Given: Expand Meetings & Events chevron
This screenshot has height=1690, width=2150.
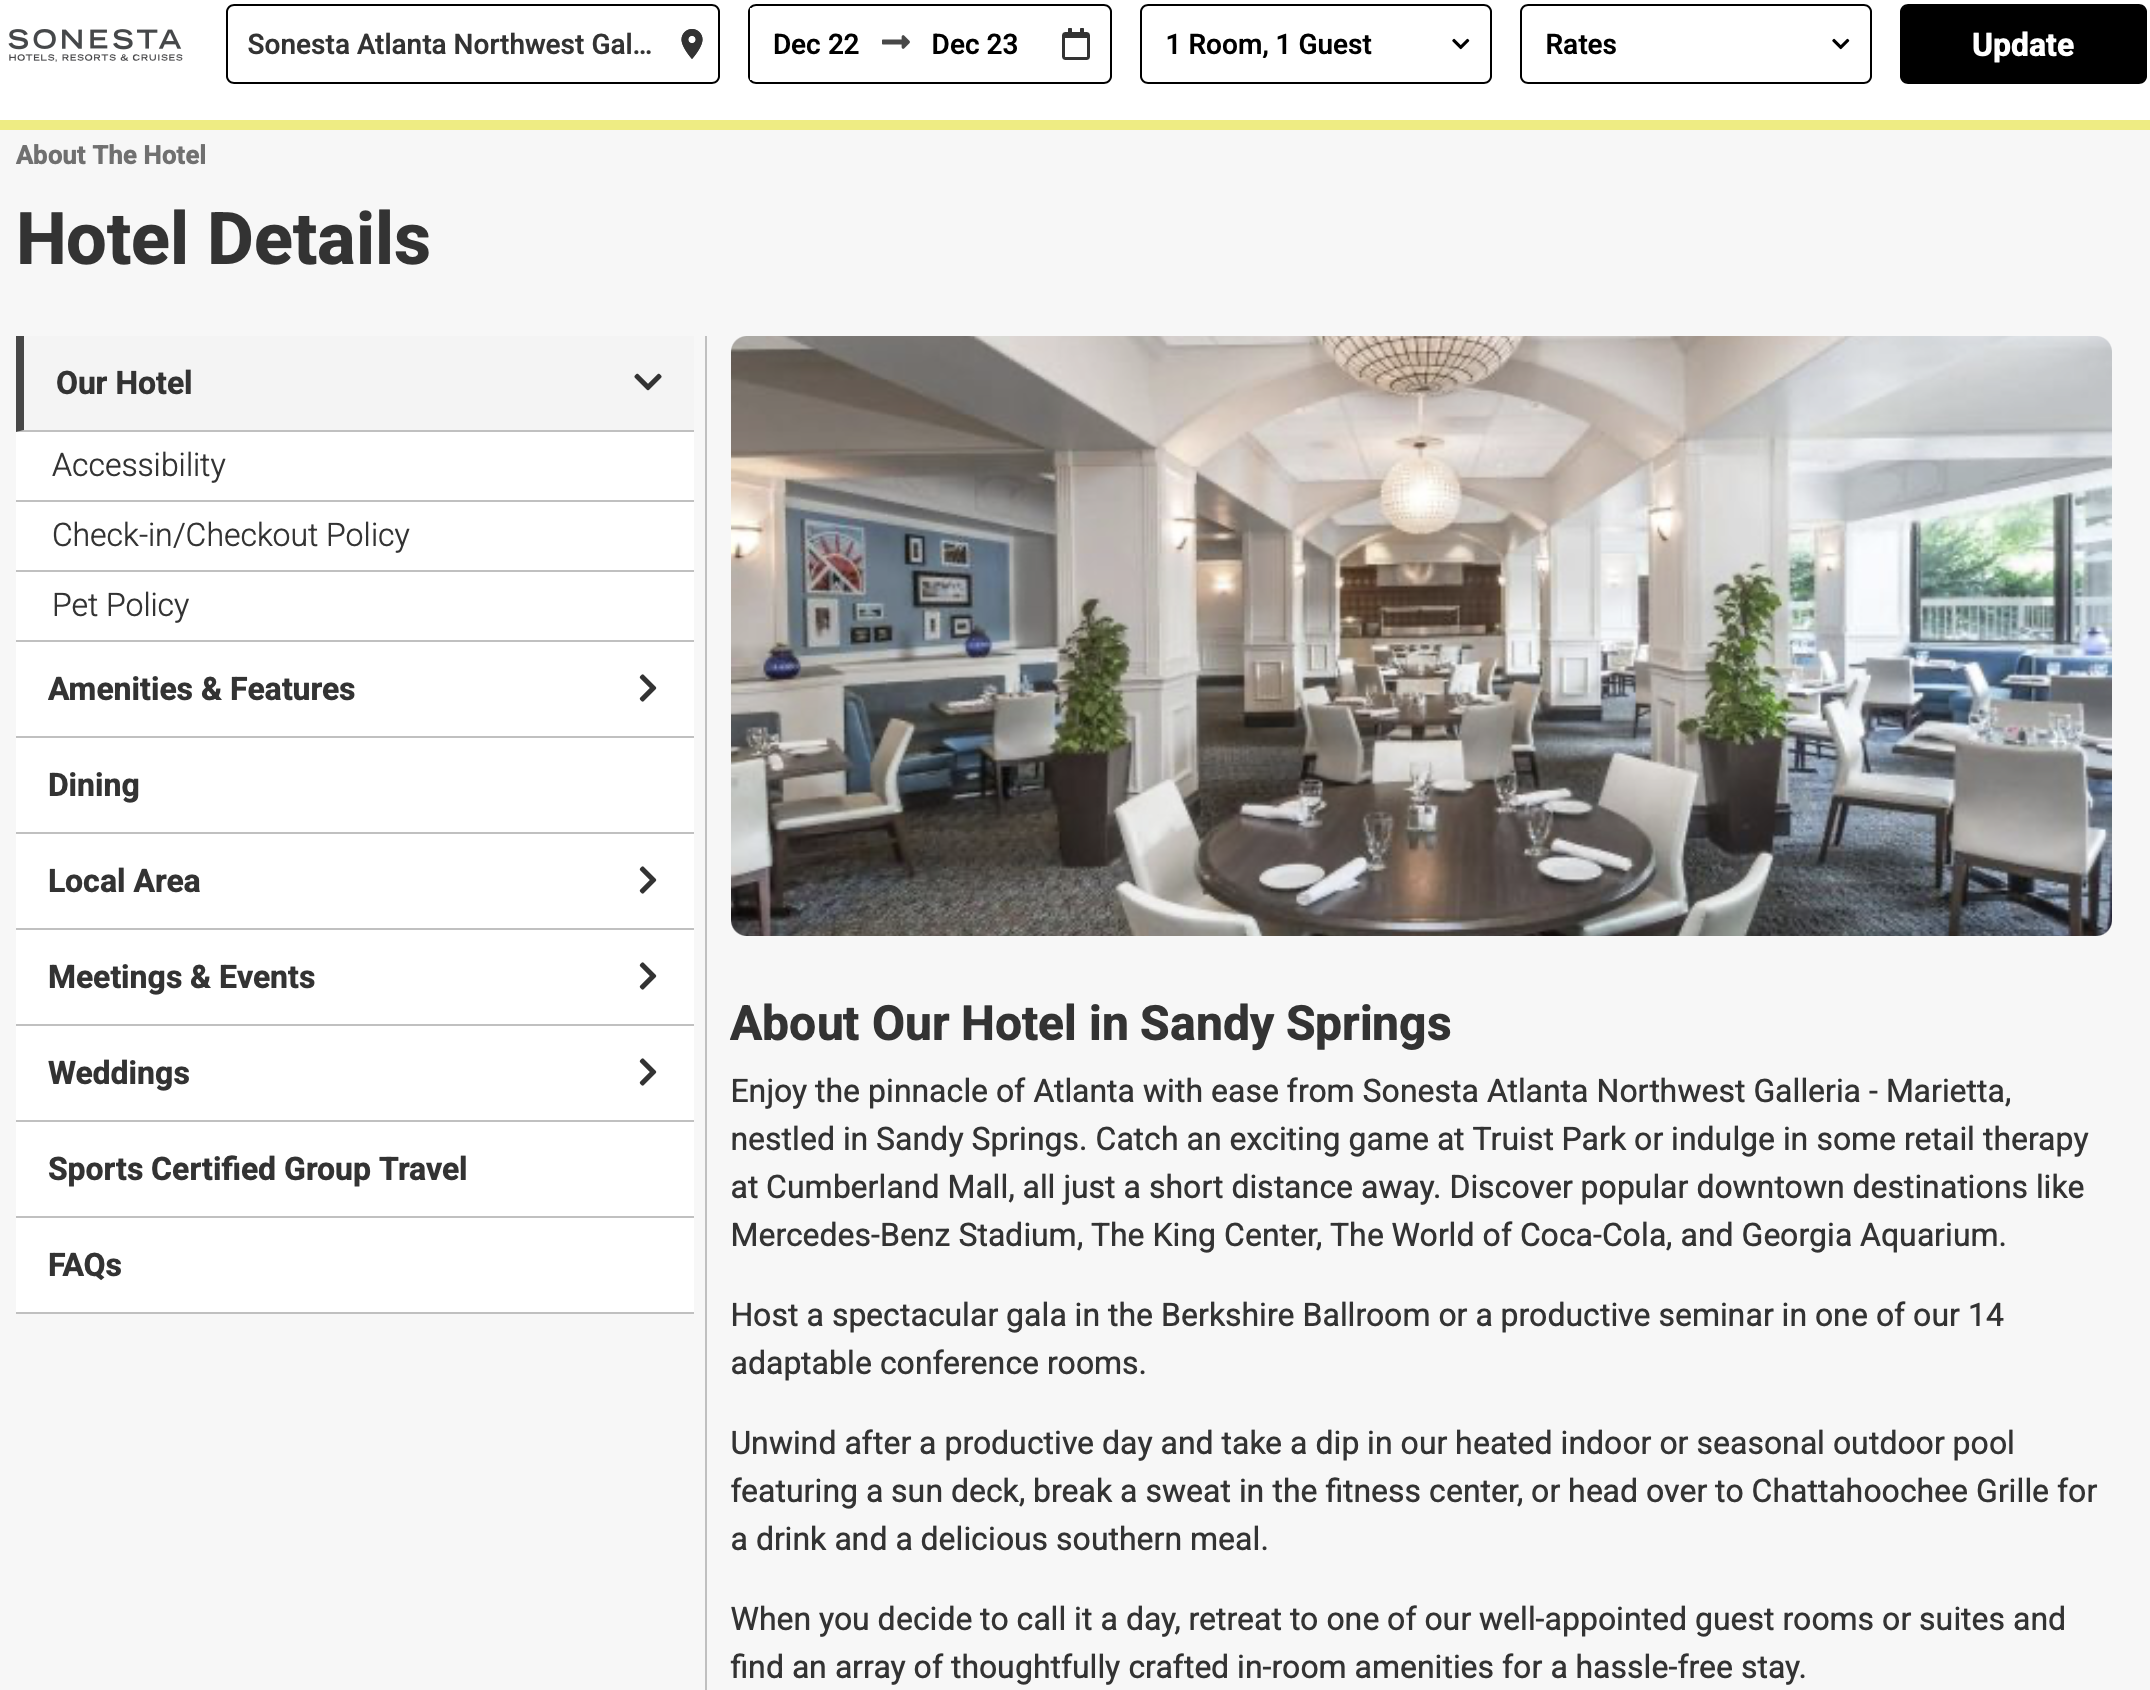Looking at the screenshot, I should coord(648,976).
